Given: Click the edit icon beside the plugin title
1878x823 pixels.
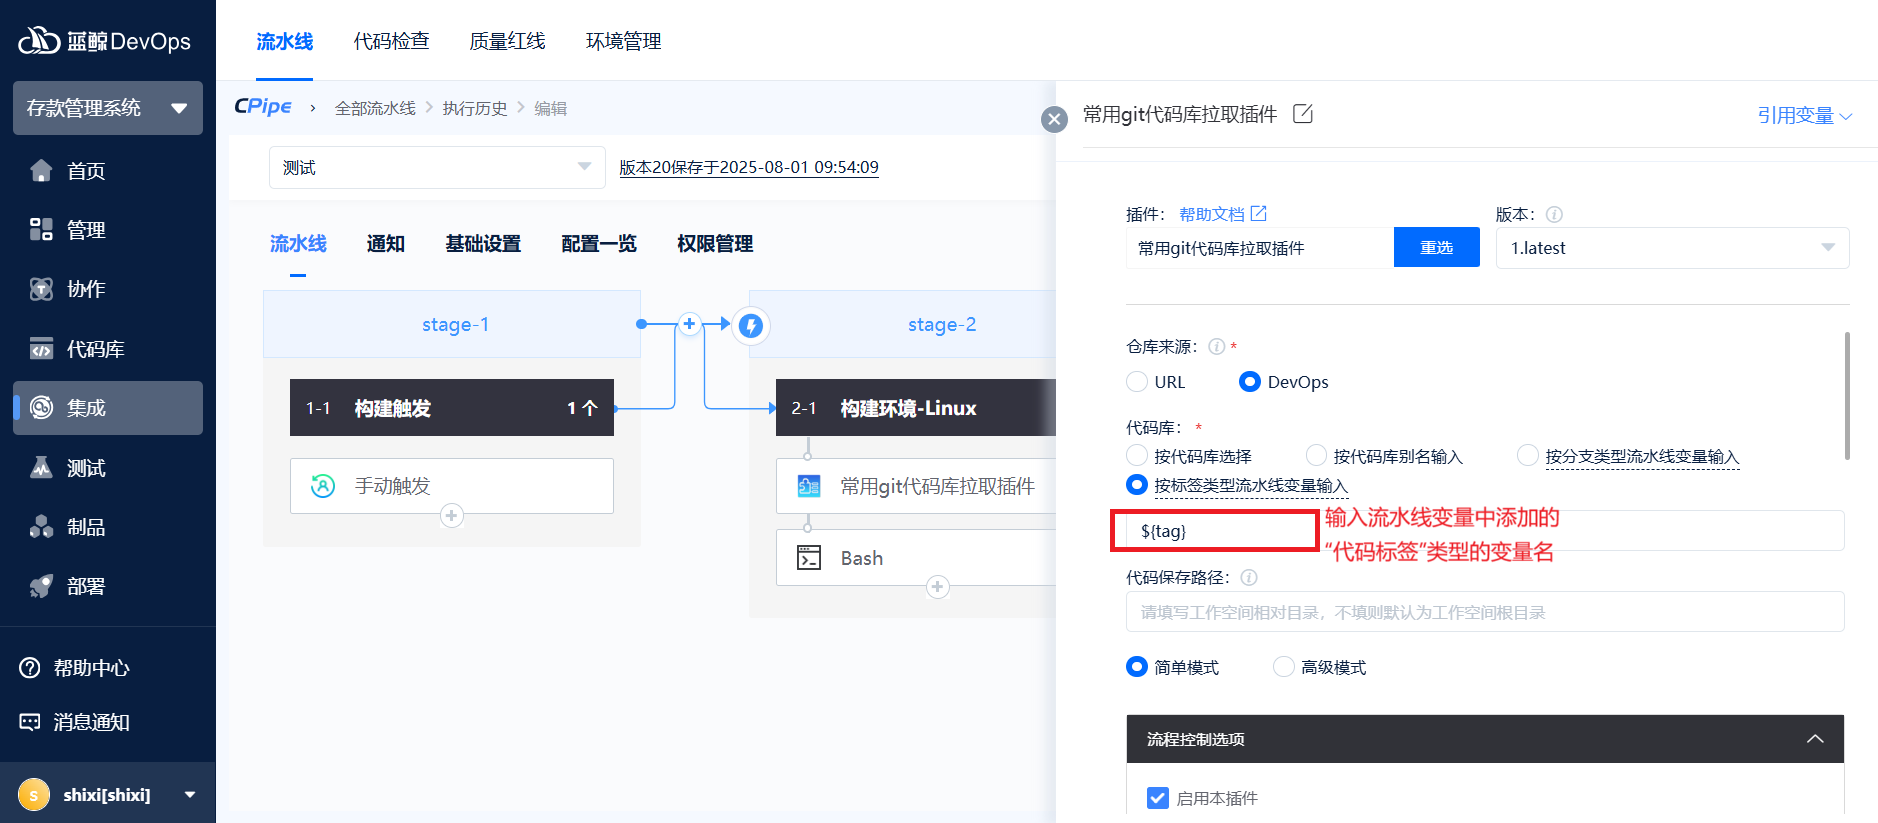Looking at the screenshot, I should [1302, 114].
